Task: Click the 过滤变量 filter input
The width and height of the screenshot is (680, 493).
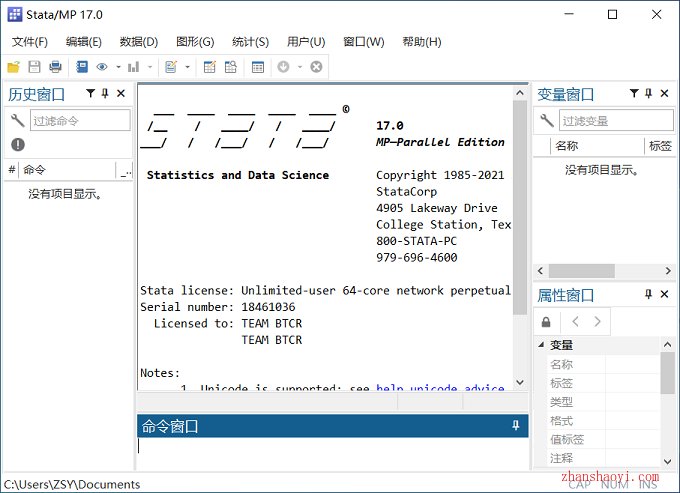Action: [616, 120]
